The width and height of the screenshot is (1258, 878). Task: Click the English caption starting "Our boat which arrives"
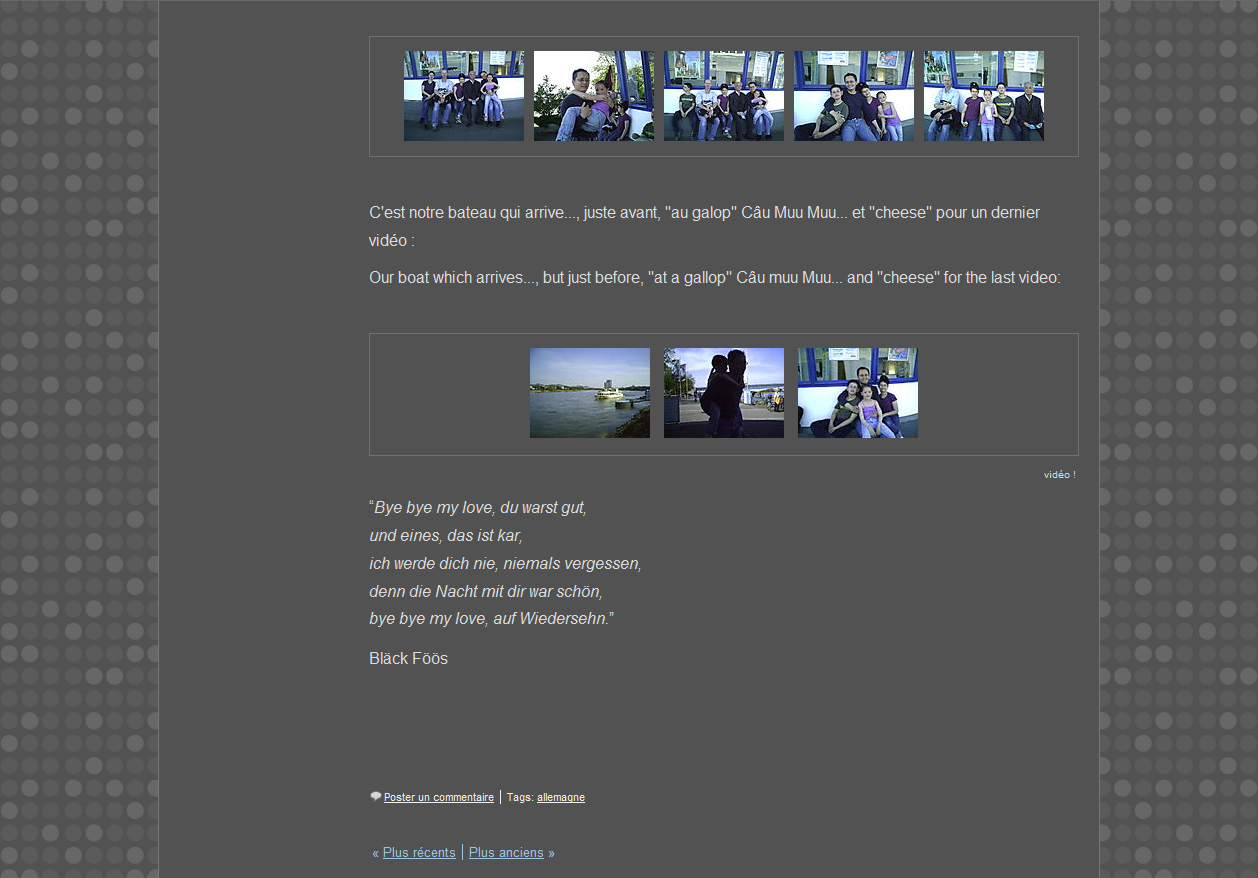[714, 278]
